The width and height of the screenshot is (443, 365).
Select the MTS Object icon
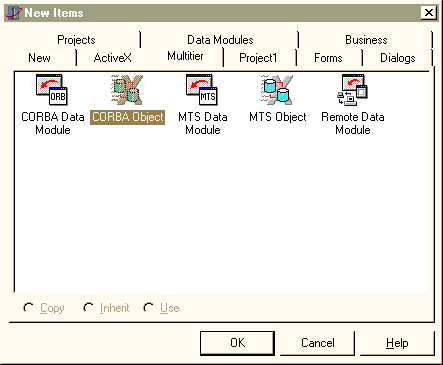point(277,90)
